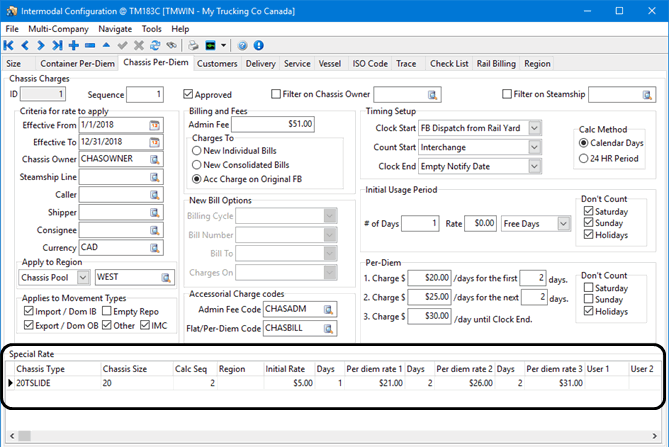The width and height of the screenshot is (669, 447).
Task: Click the next record arrow
Action: click(41, 46)
